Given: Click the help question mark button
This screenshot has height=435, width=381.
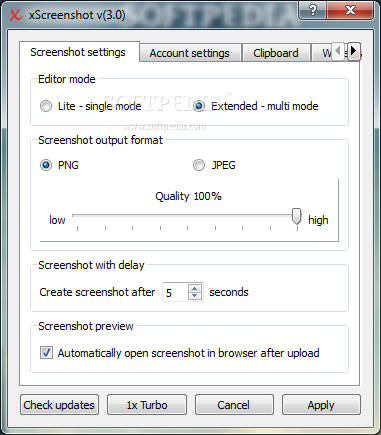Looking at the screenshot, I should pyautogui.click(x=312, y=10).
